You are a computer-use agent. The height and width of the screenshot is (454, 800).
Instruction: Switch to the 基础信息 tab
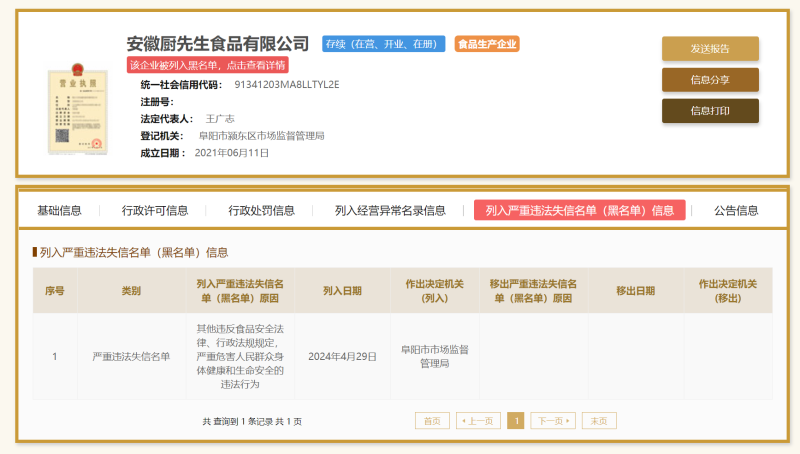coord(59,211)
